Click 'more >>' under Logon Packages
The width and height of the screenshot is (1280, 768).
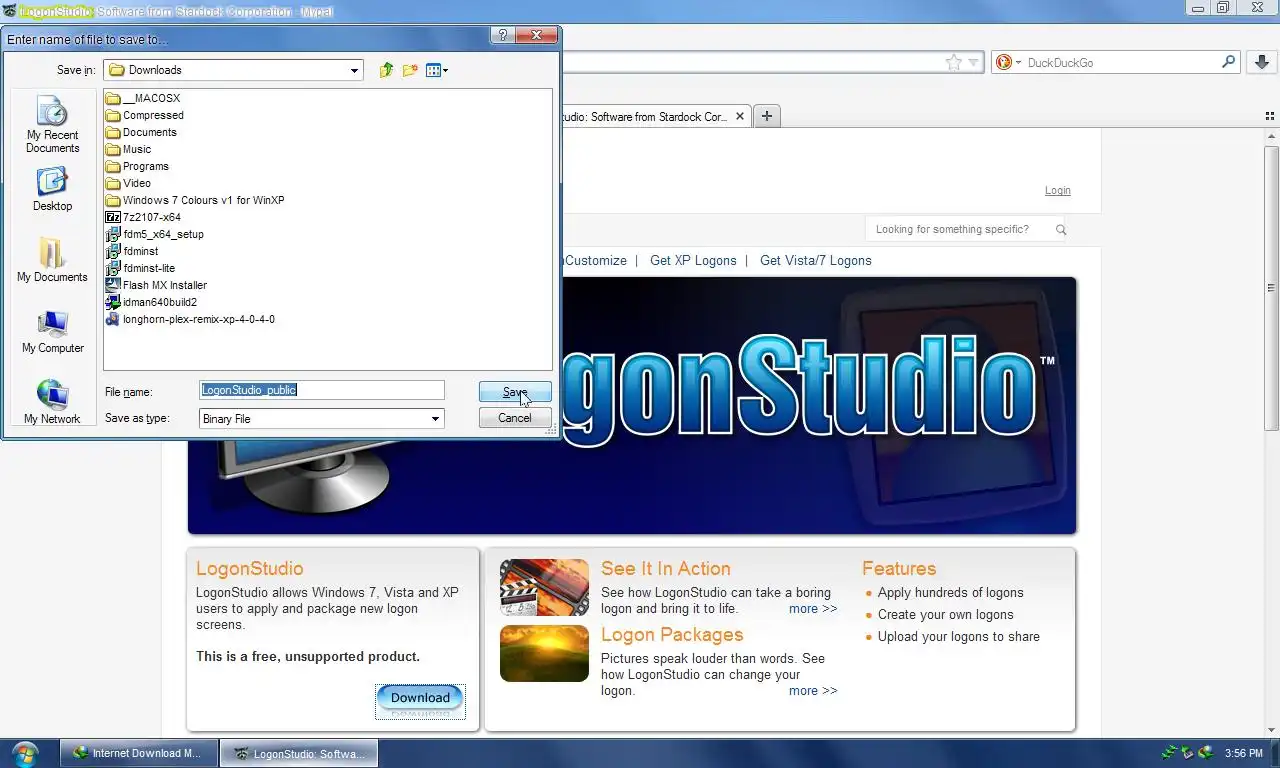point(813,690)
